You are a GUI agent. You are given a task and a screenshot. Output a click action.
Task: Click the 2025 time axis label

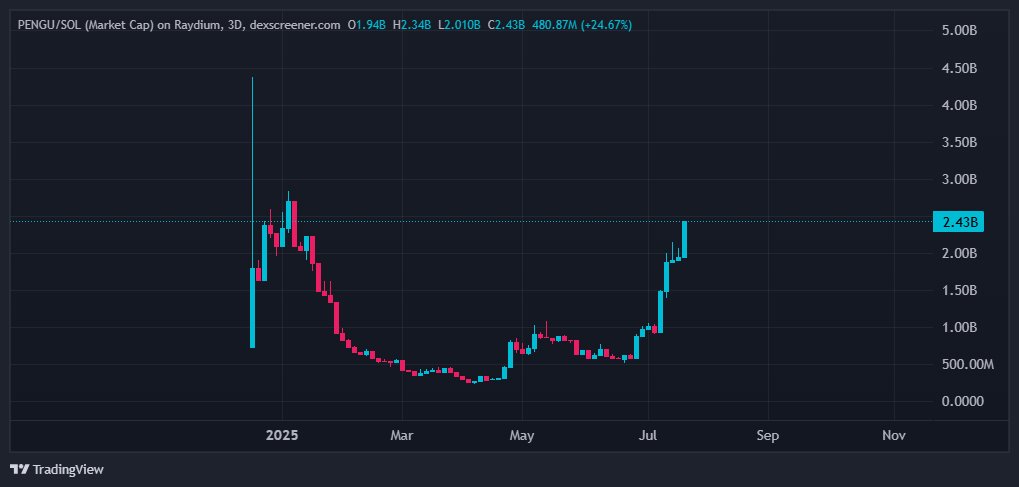282,435
